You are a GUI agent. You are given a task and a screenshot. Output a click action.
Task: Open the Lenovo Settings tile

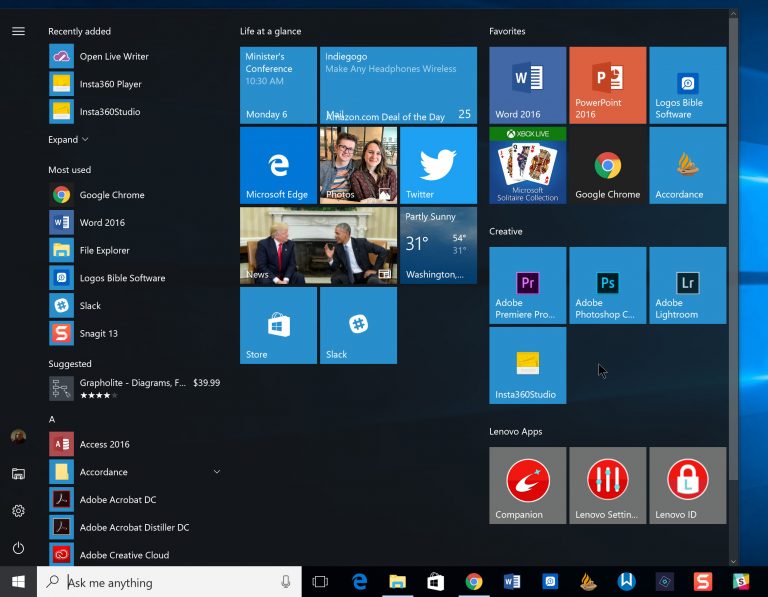(x=607, y=485)
